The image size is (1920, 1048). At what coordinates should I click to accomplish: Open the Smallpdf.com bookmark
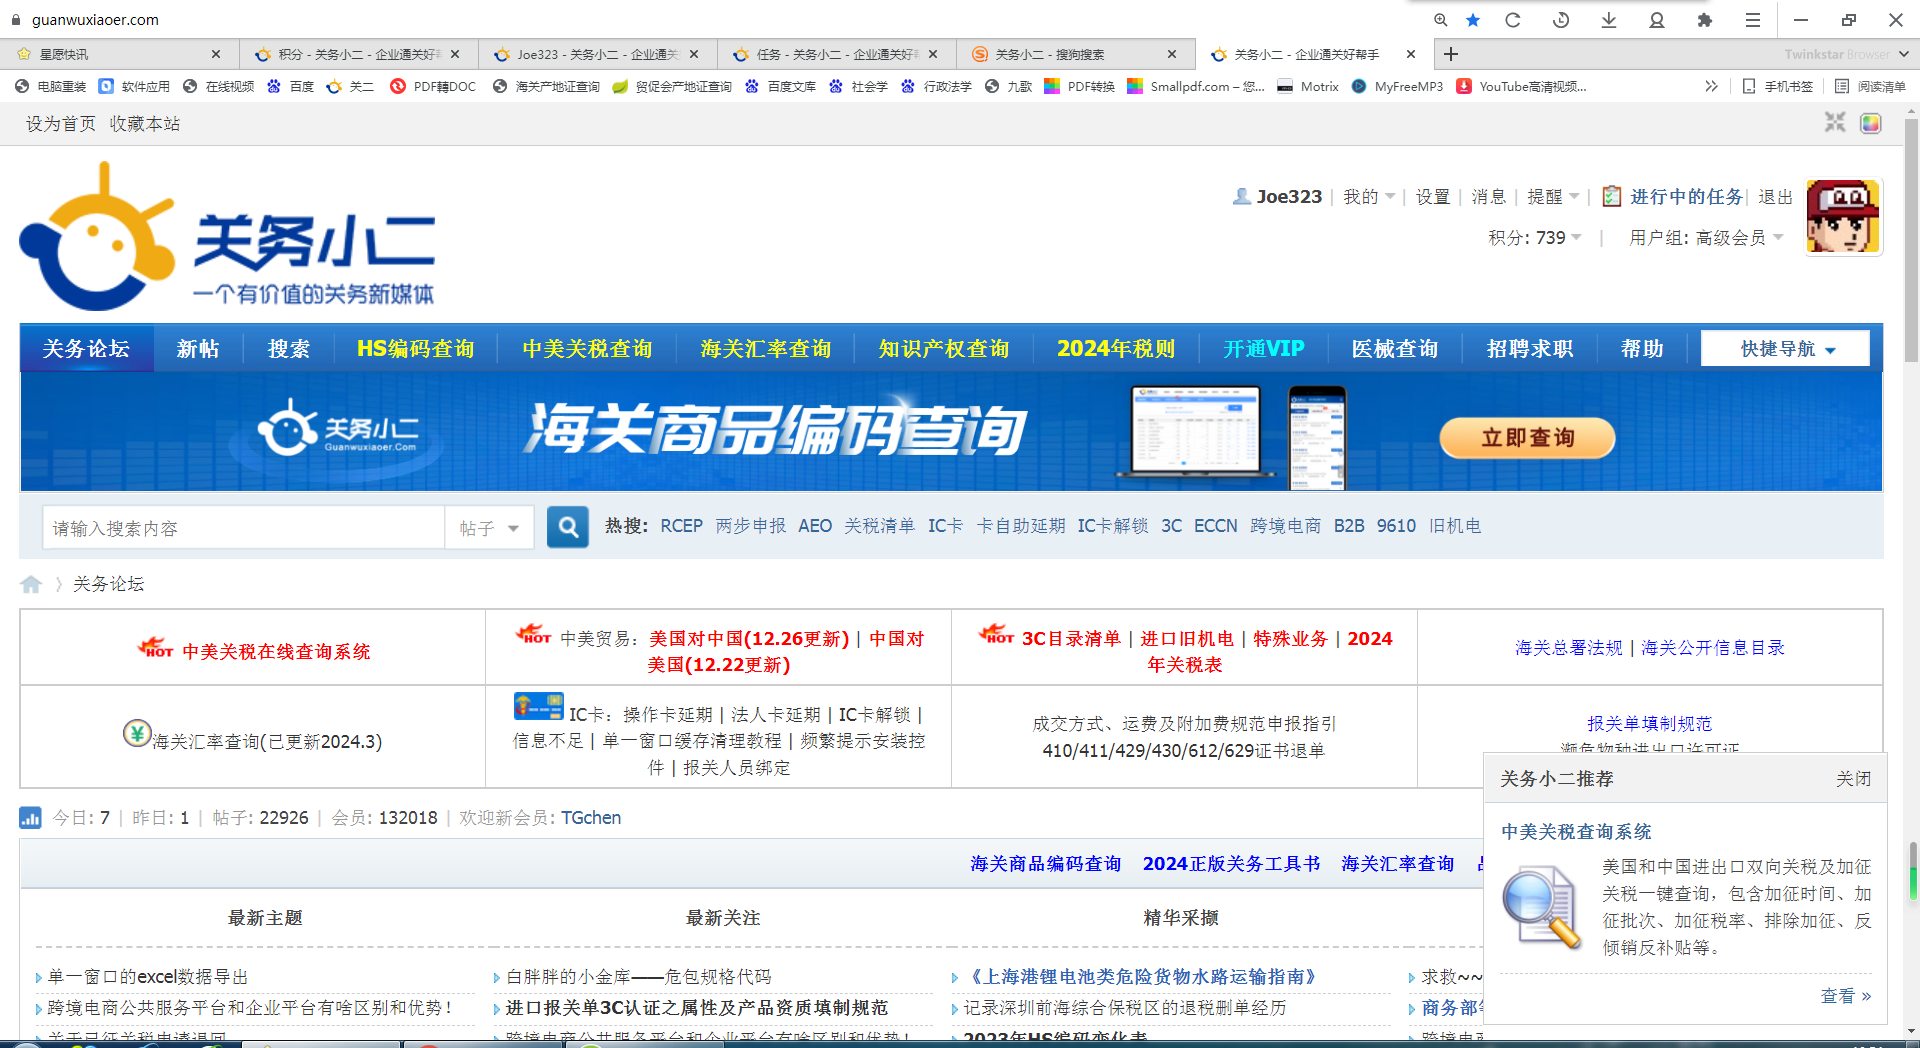pyautogui.click(x=1196, y=87)
